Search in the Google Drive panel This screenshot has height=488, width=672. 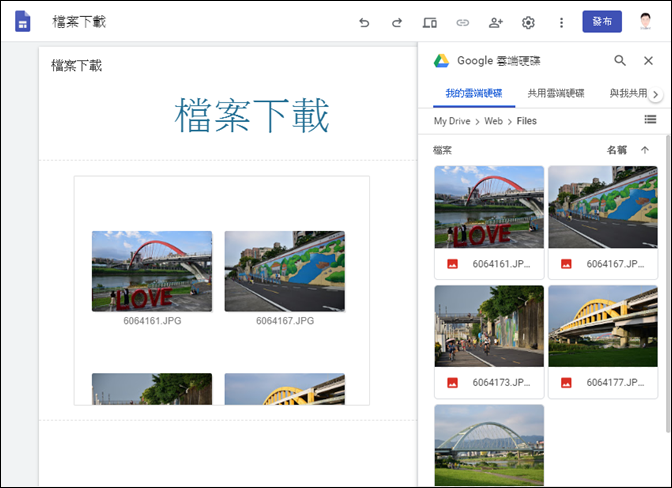(620, 60)
